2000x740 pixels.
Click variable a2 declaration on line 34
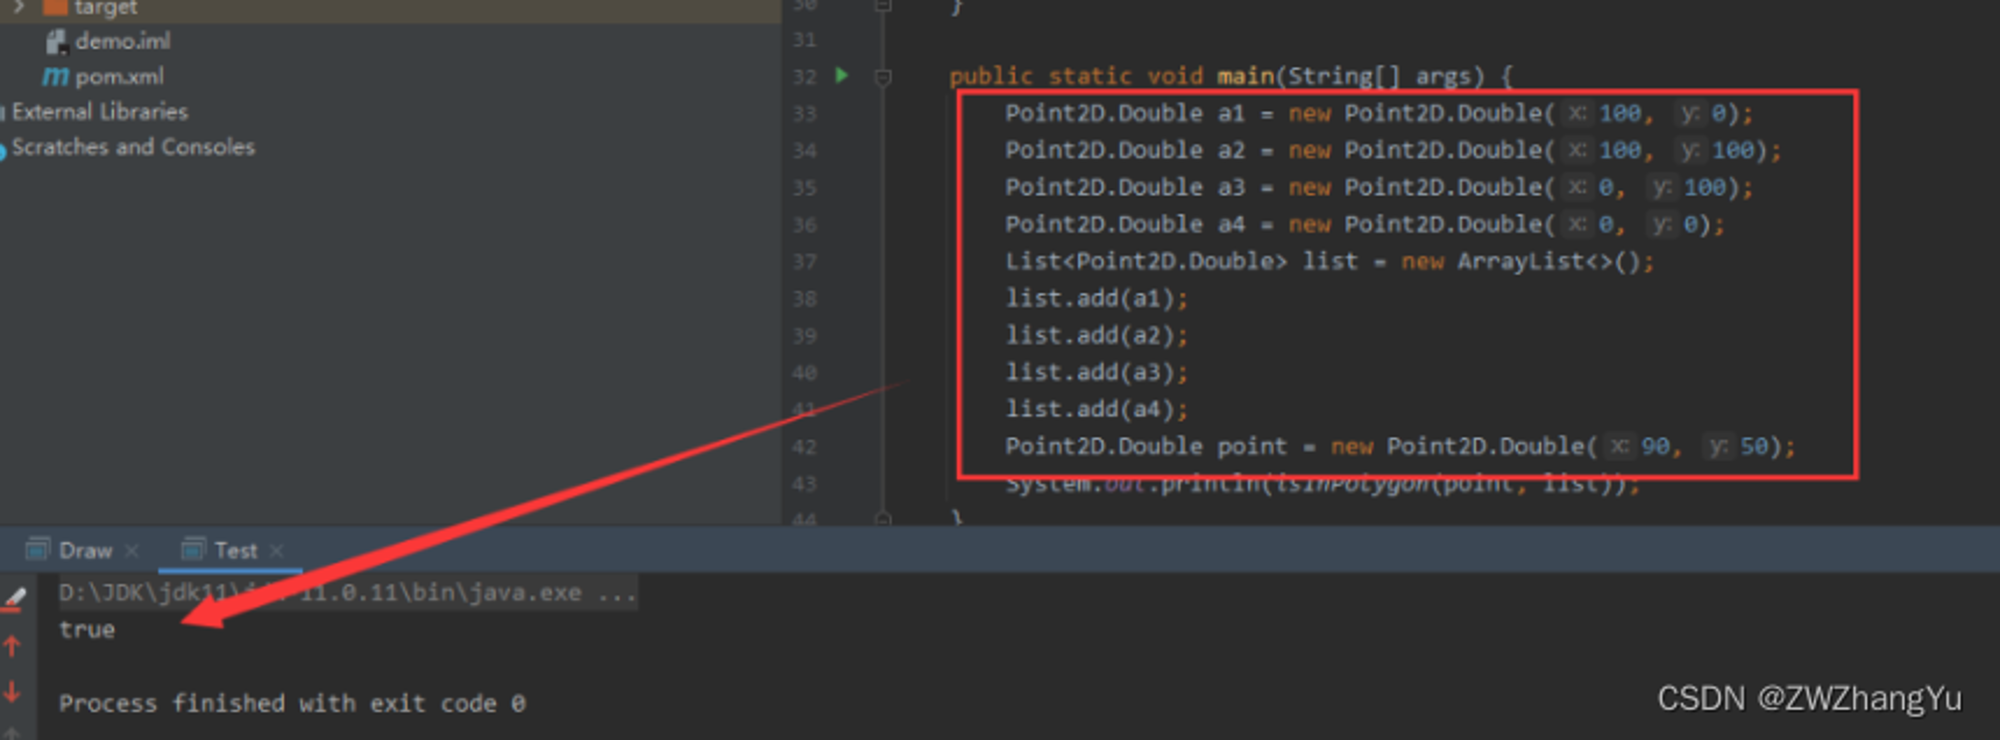click(1231, 150)
